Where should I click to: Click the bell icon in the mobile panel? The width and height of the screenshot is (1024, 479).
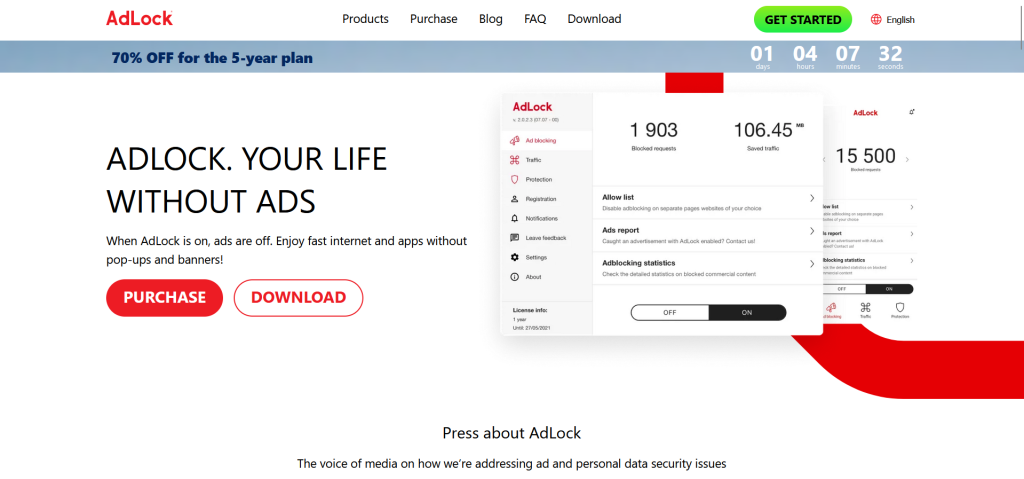point(912,112)
